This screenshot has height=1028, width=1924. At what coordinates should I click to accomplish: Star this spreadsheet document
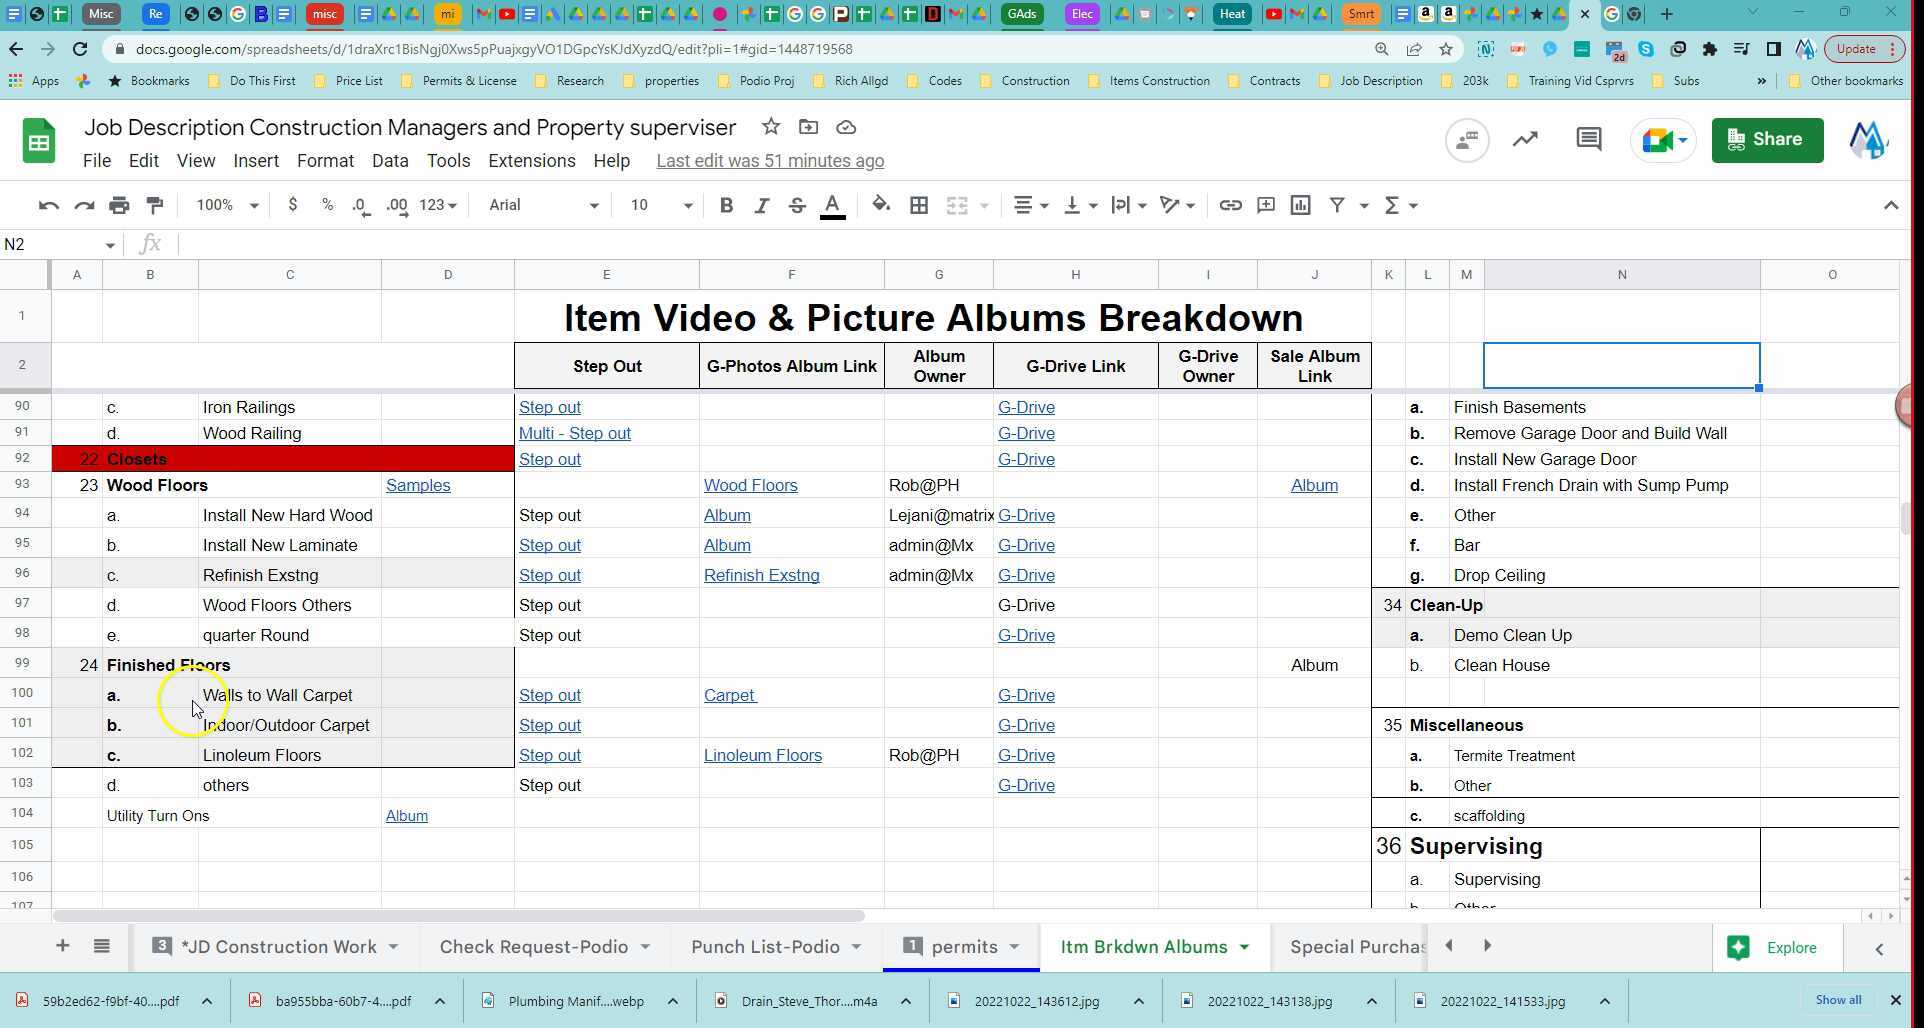(770, 127)
